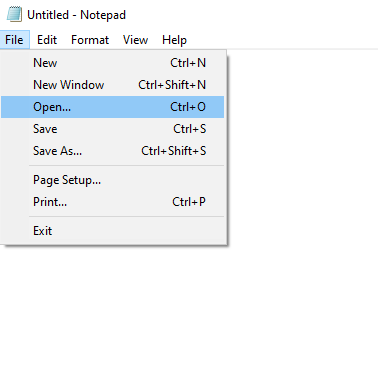Click the Ctrl+S shortcut label
The height and width of the screenshot is (383, 378).
[x=190, y=129]
